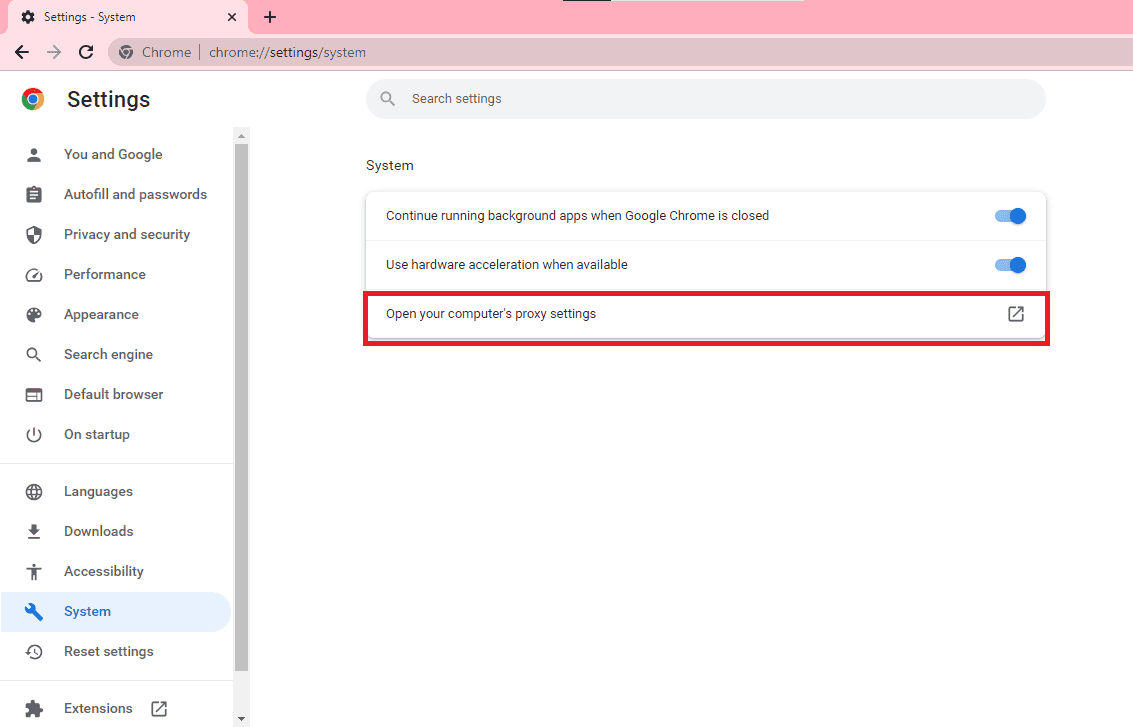Go to the Languages section
This screenshot has width=1133, height=727.
pos(98,491)
